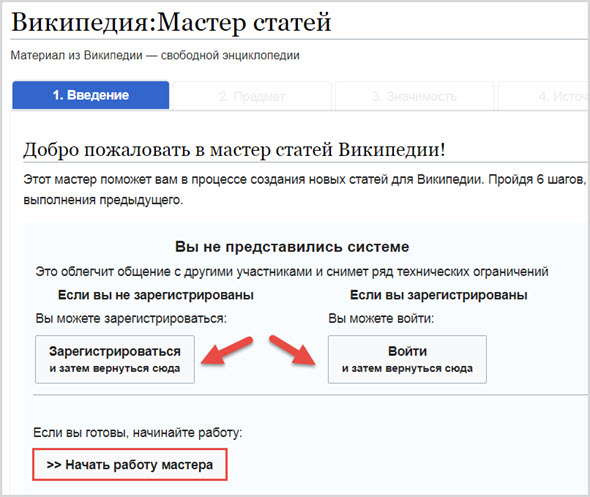Screen dimensions: 590x497
Task: Click the 'Добро пожаловать в мастер статей' heading
Action: pyautogui.click(x=234, y=149)
